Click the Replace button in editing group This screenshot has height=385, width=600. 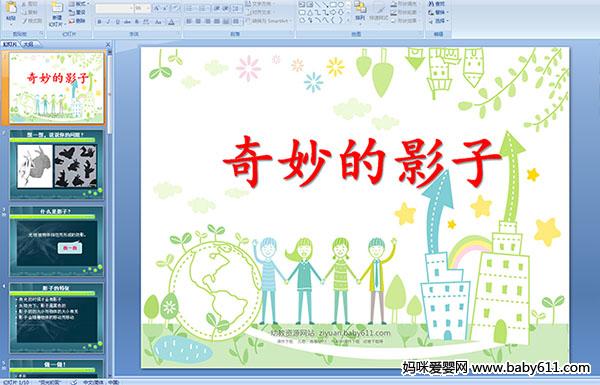click(438, 13)
